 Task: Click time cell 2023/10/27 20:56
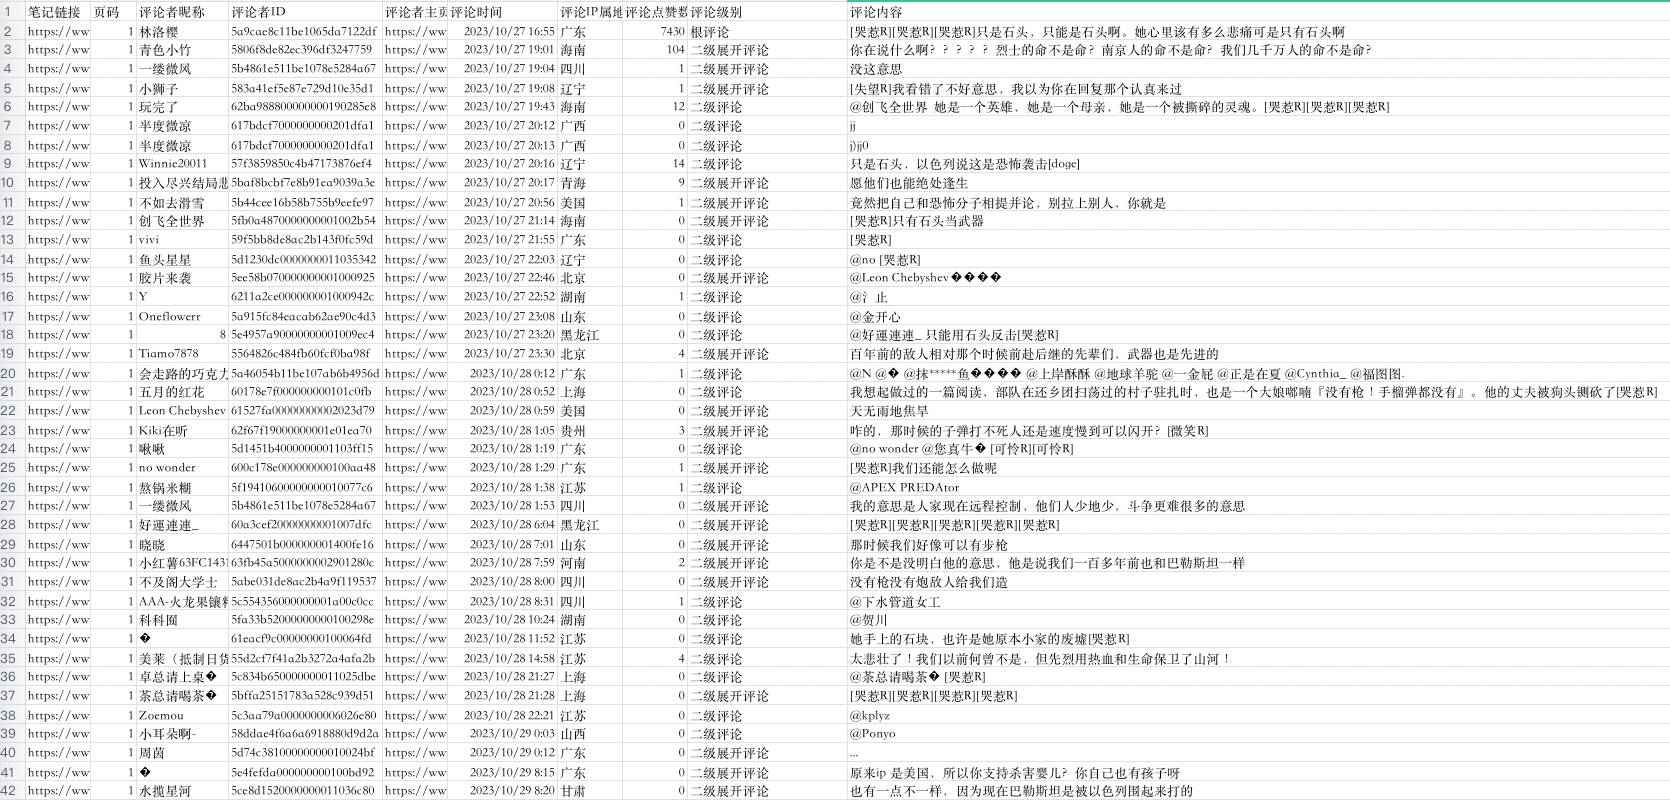pos(503,202)
